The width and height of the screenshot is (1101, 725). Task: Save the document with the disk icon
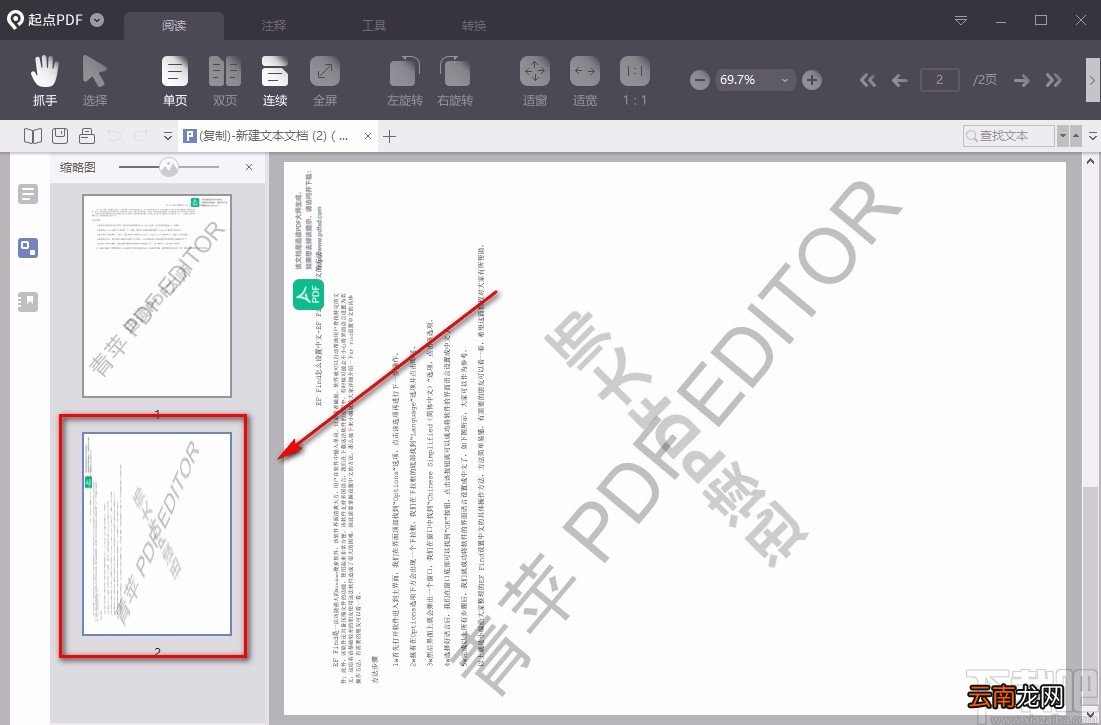[60, 135]
